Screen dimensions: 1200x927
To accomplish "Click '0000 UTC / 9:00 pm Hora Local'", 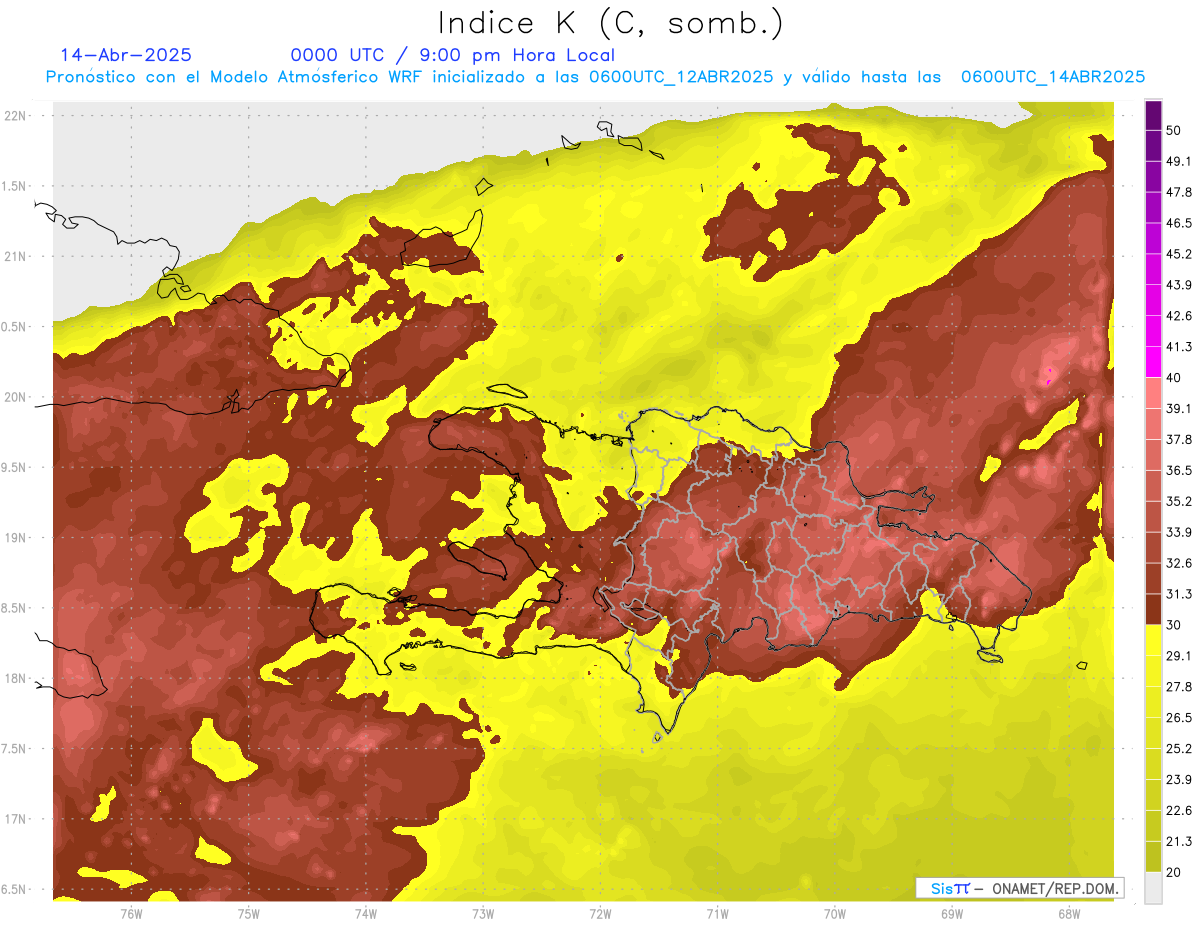I will coord(453,55).
